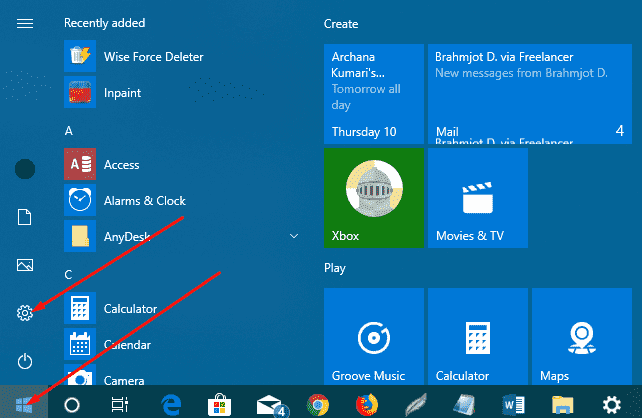The image size is (642, 418).
Task: Click the Calculator icon in app list
Action: coord(80,308)
